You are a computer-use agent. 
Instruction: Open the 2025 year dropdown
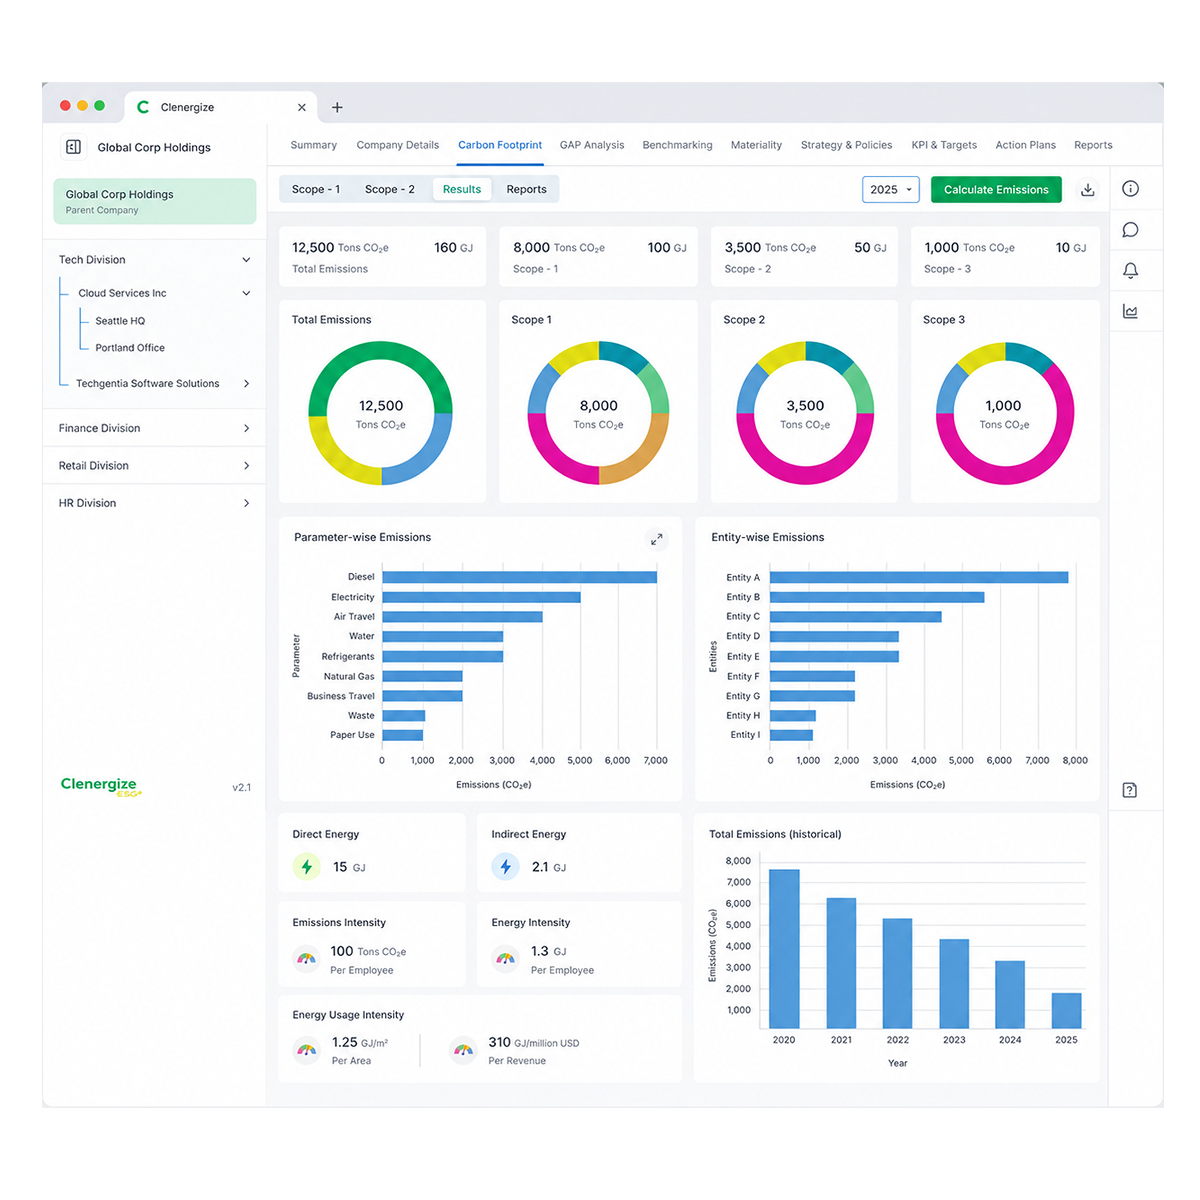tap(890, 190)
